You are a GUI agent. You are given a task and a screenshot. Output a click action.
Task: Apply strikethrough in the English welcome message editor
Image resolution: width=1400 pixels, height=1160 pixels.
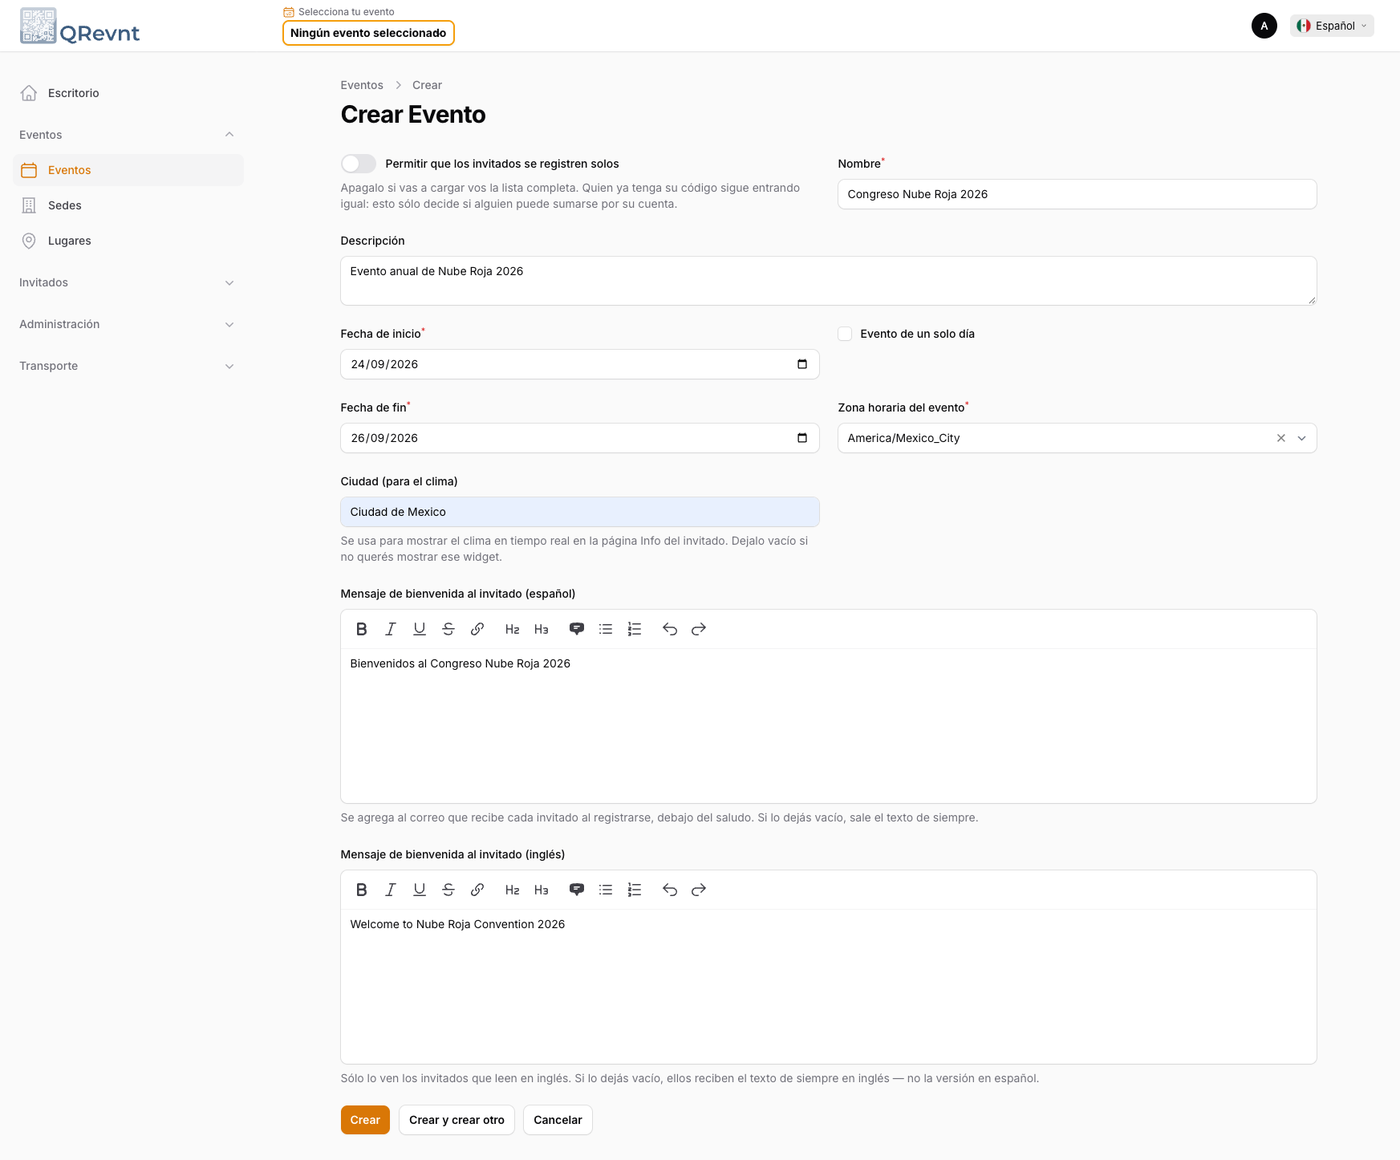pyautogui.click(x=449, y=890)
